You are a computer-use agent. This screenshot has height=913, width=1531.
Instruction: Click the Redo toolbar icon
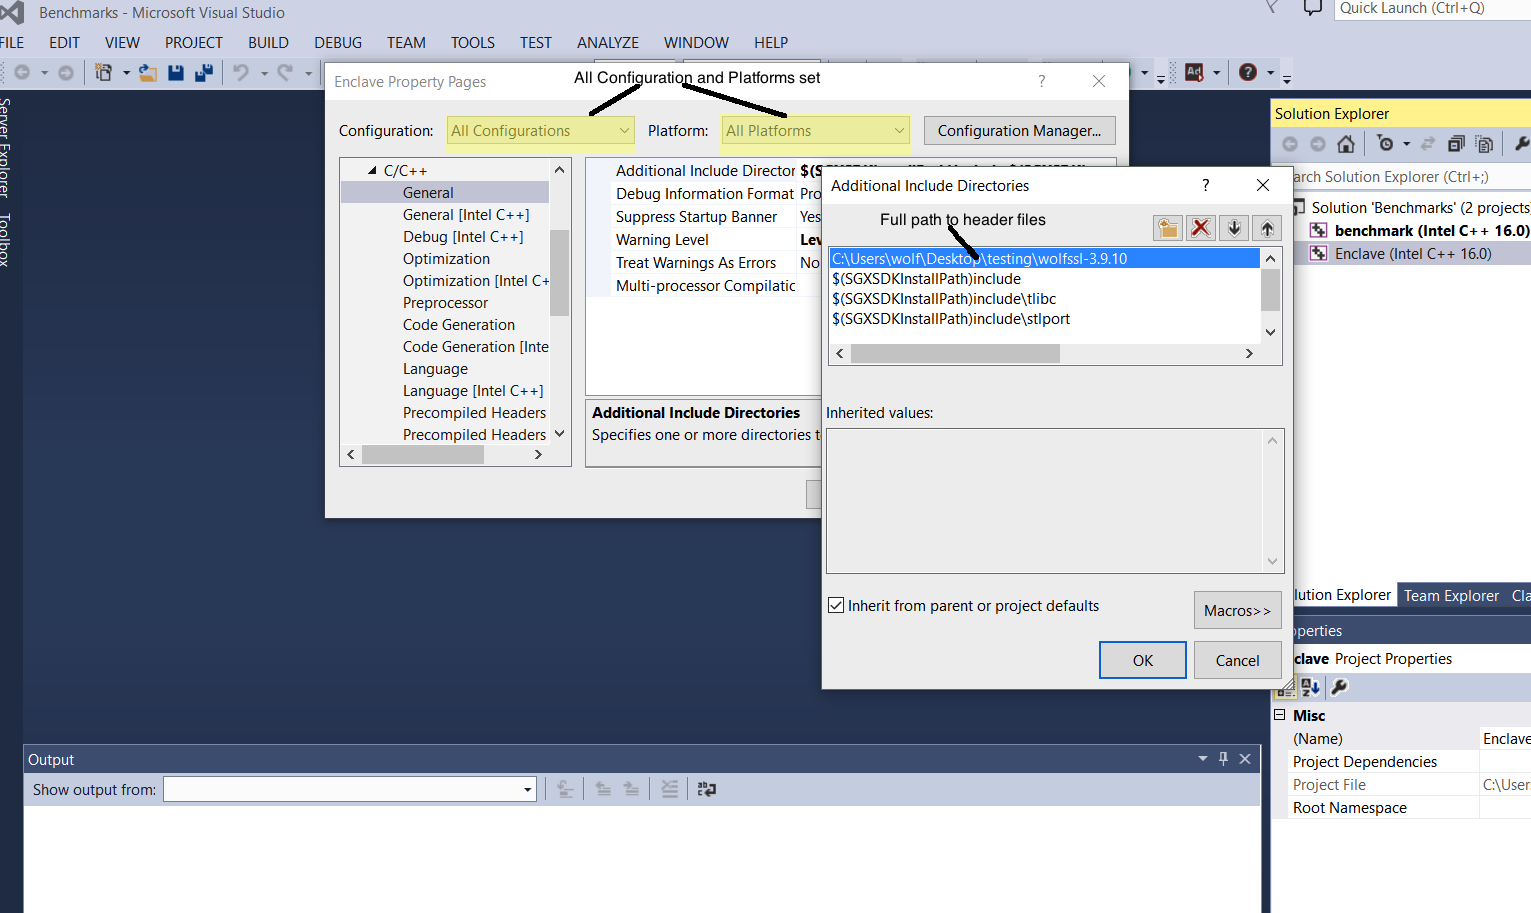pyautogui.click(x=285, y=72)
